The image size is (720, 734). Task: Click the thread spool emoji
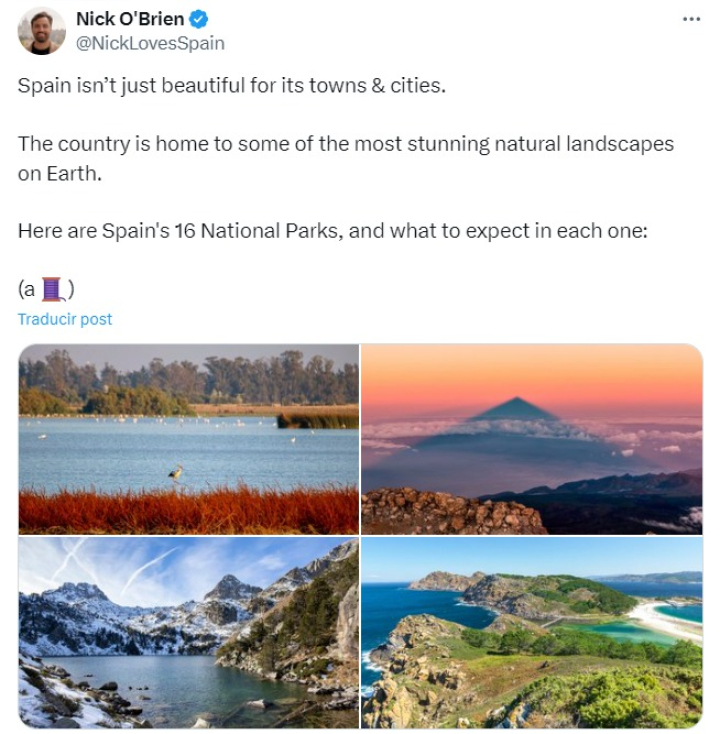(54, 289)
